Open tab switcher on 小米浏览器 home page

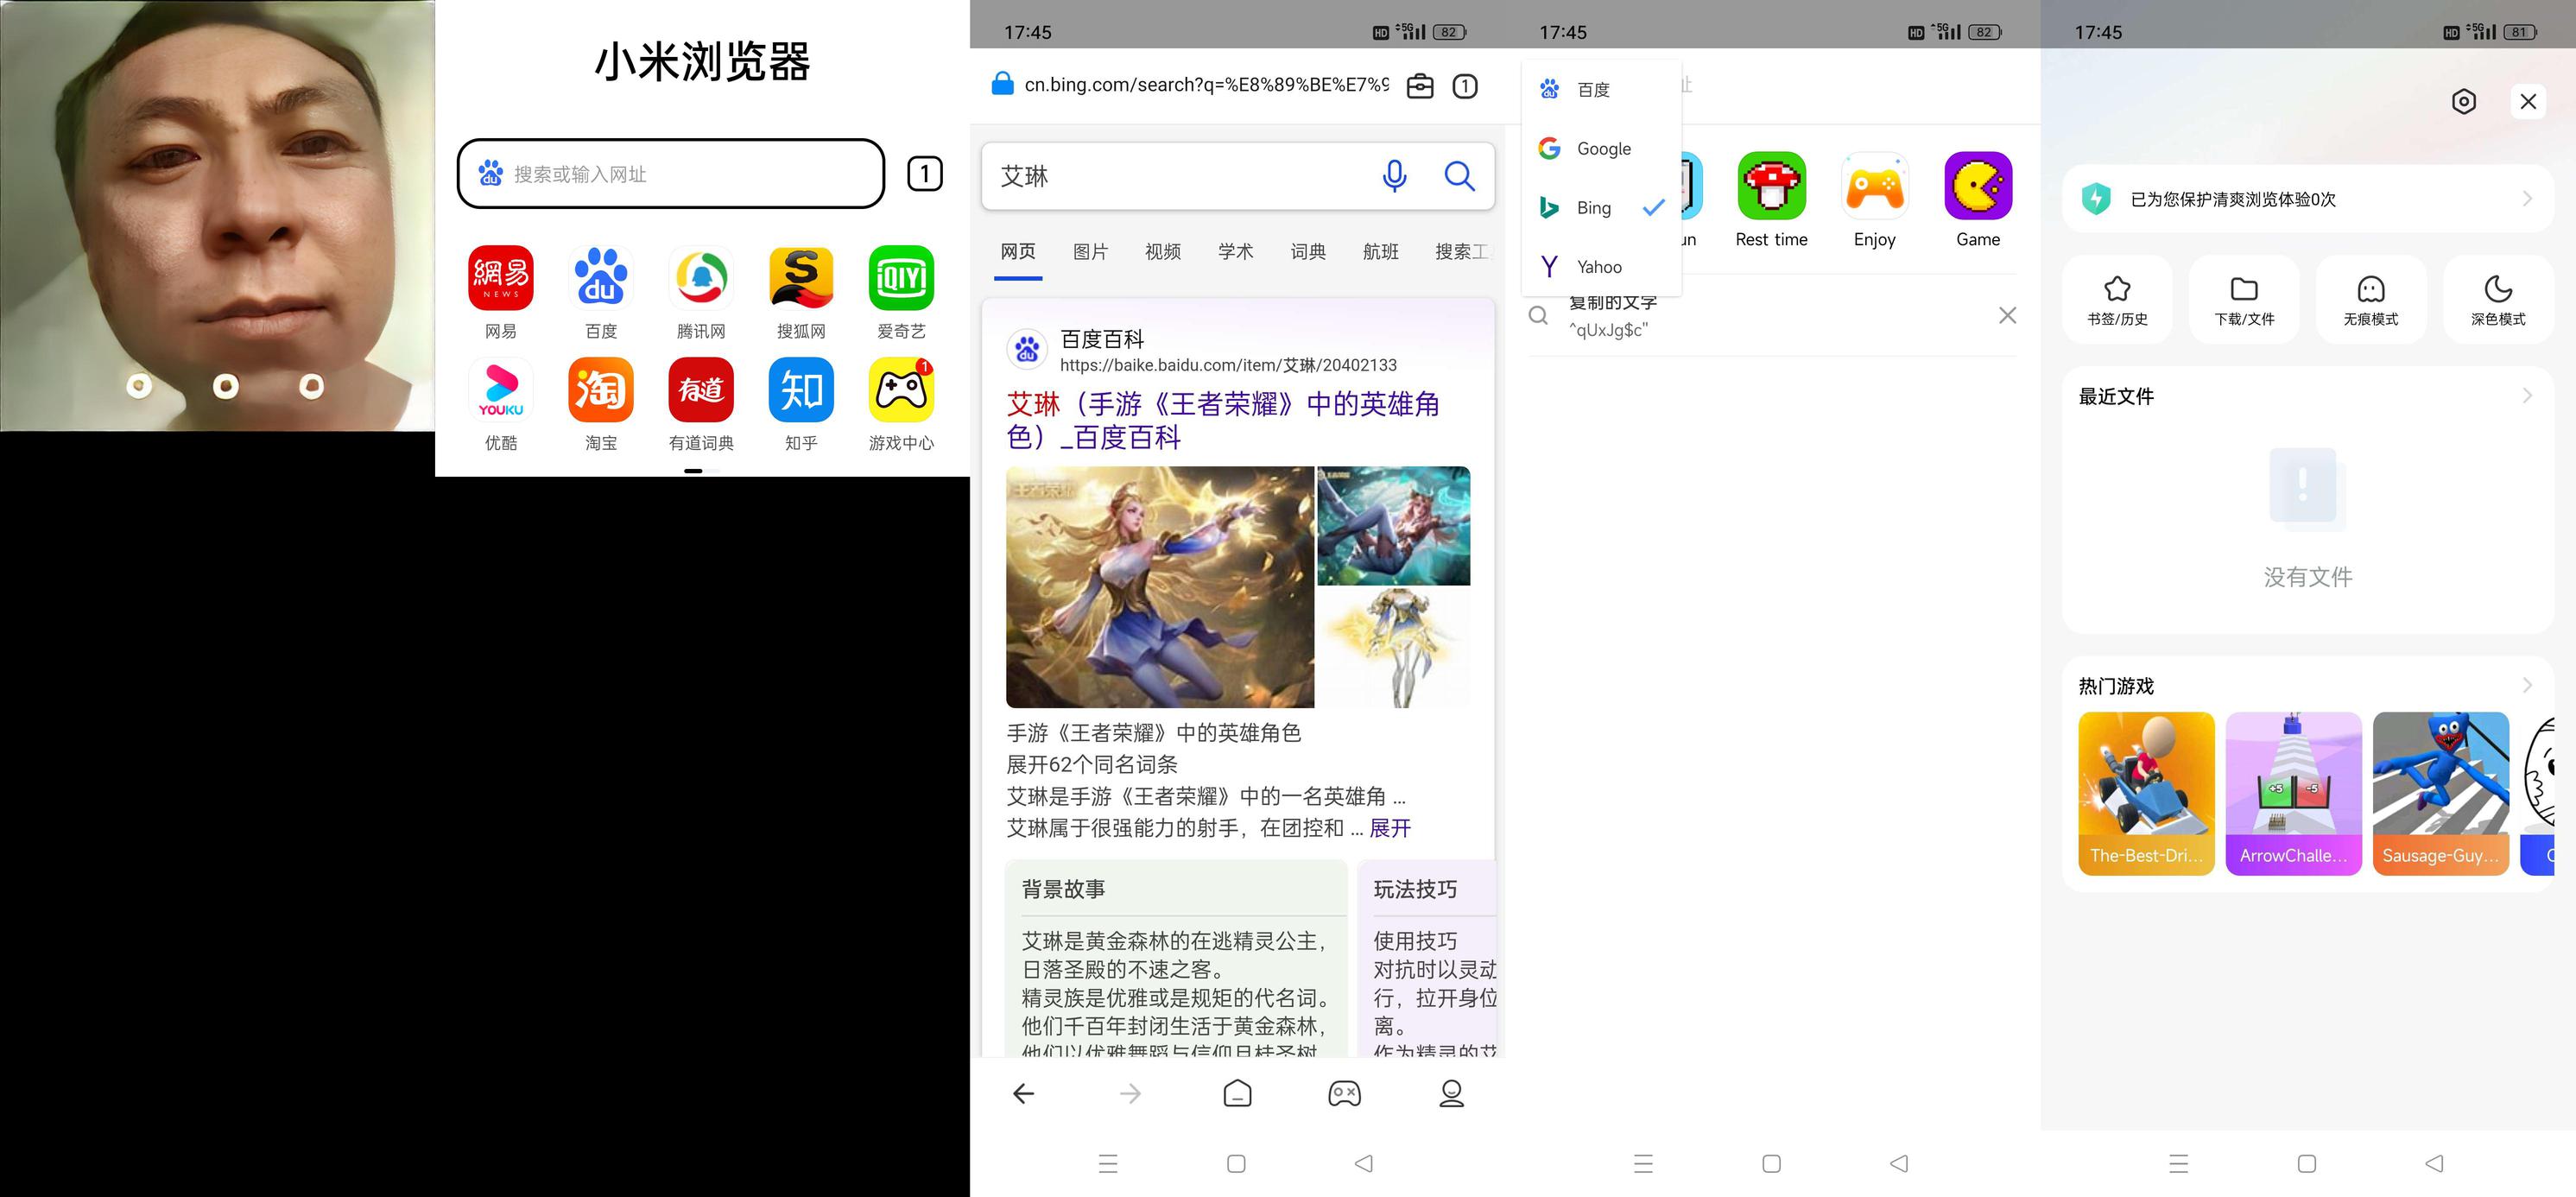[x=924, y=174]
